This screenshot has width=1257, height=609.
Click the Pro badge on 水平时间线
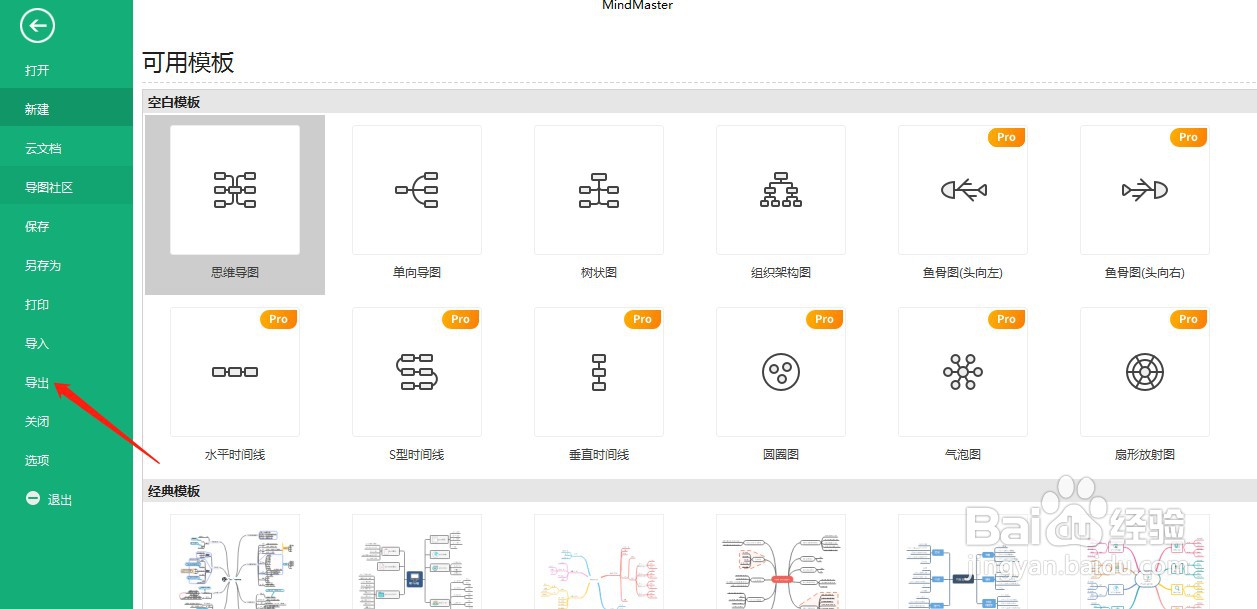tap(278, 319)
